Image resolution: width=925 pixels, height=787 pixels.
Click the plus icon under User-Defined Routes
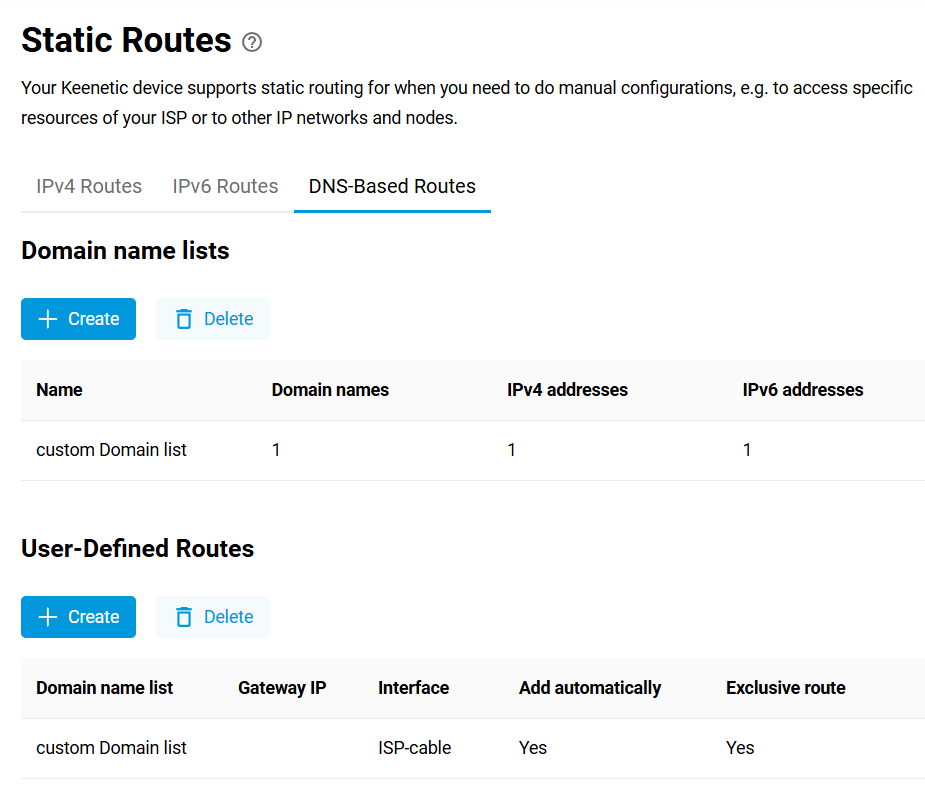pyautogui.click(x=48, y=617)
